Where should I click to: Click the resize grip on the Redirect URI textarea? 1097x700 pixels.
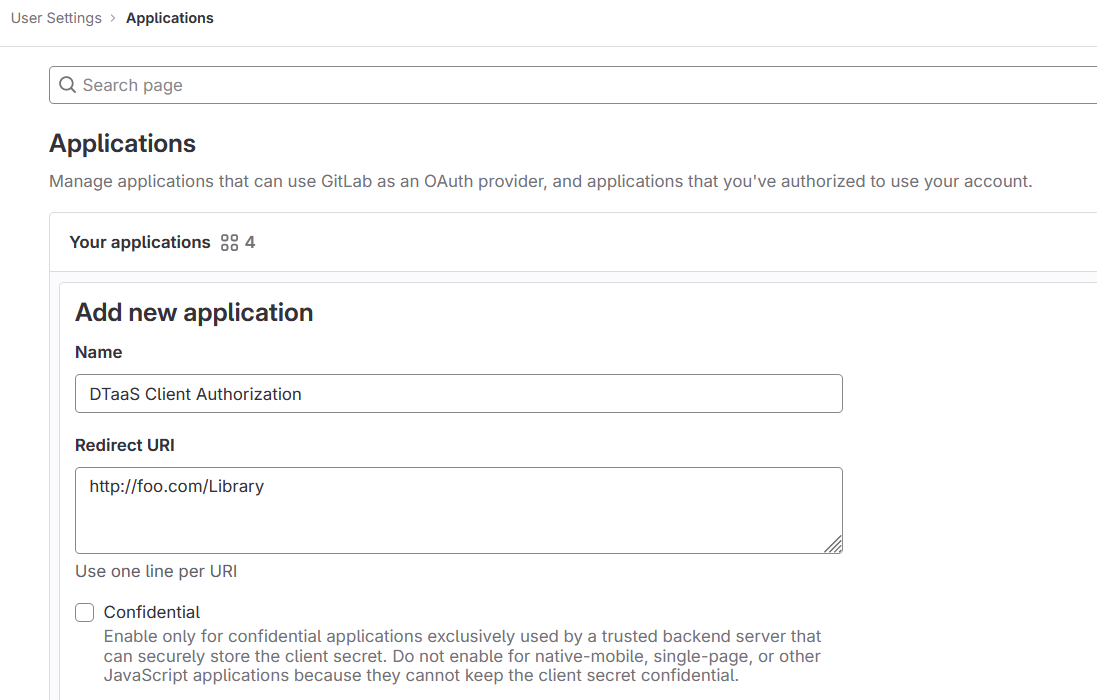click(x=835, y=546)
